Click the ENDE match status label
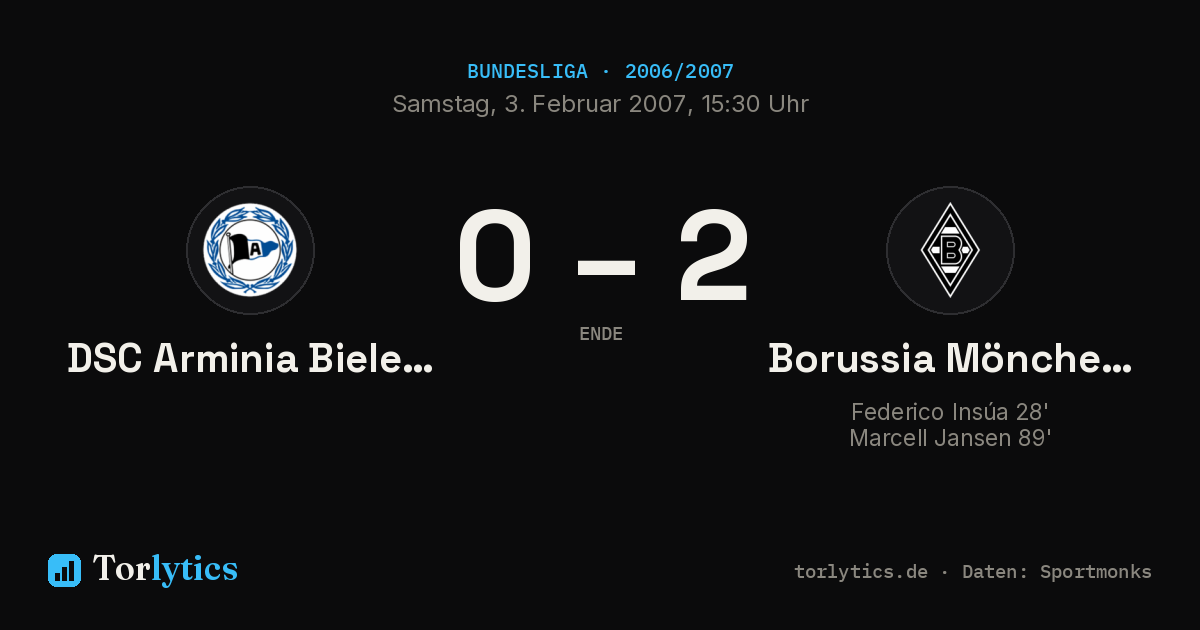Screen dimensions: 1200x630 pos(601,334)
